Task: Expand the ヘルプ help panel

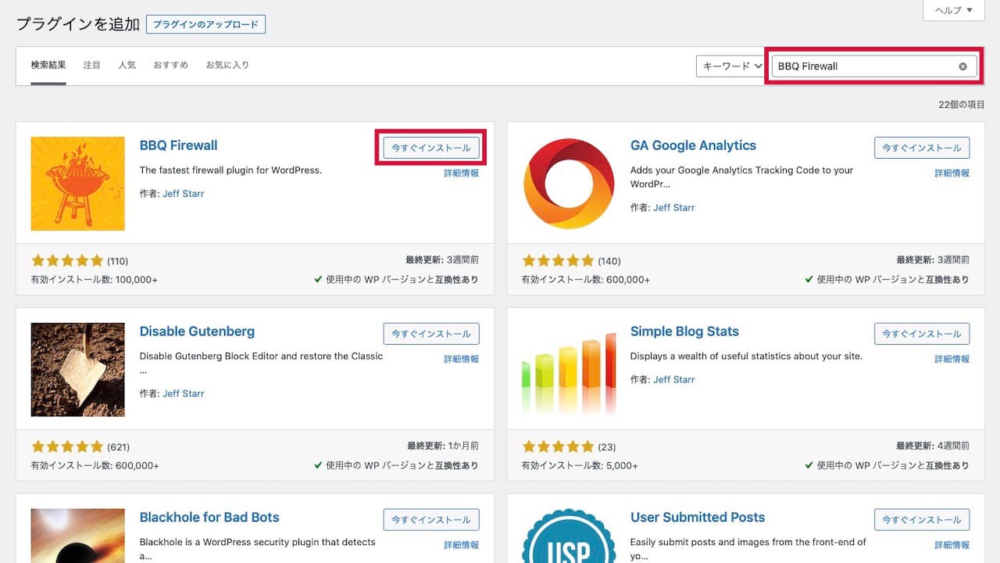Action: pyautogui.click(x=953, y=10)
